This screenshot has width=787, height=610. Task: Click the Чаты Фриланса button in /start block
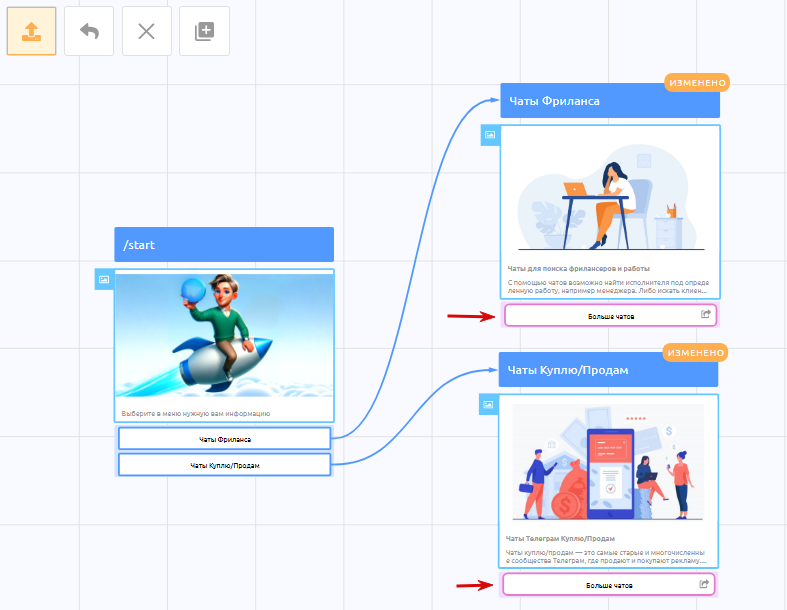coord(224,439)
